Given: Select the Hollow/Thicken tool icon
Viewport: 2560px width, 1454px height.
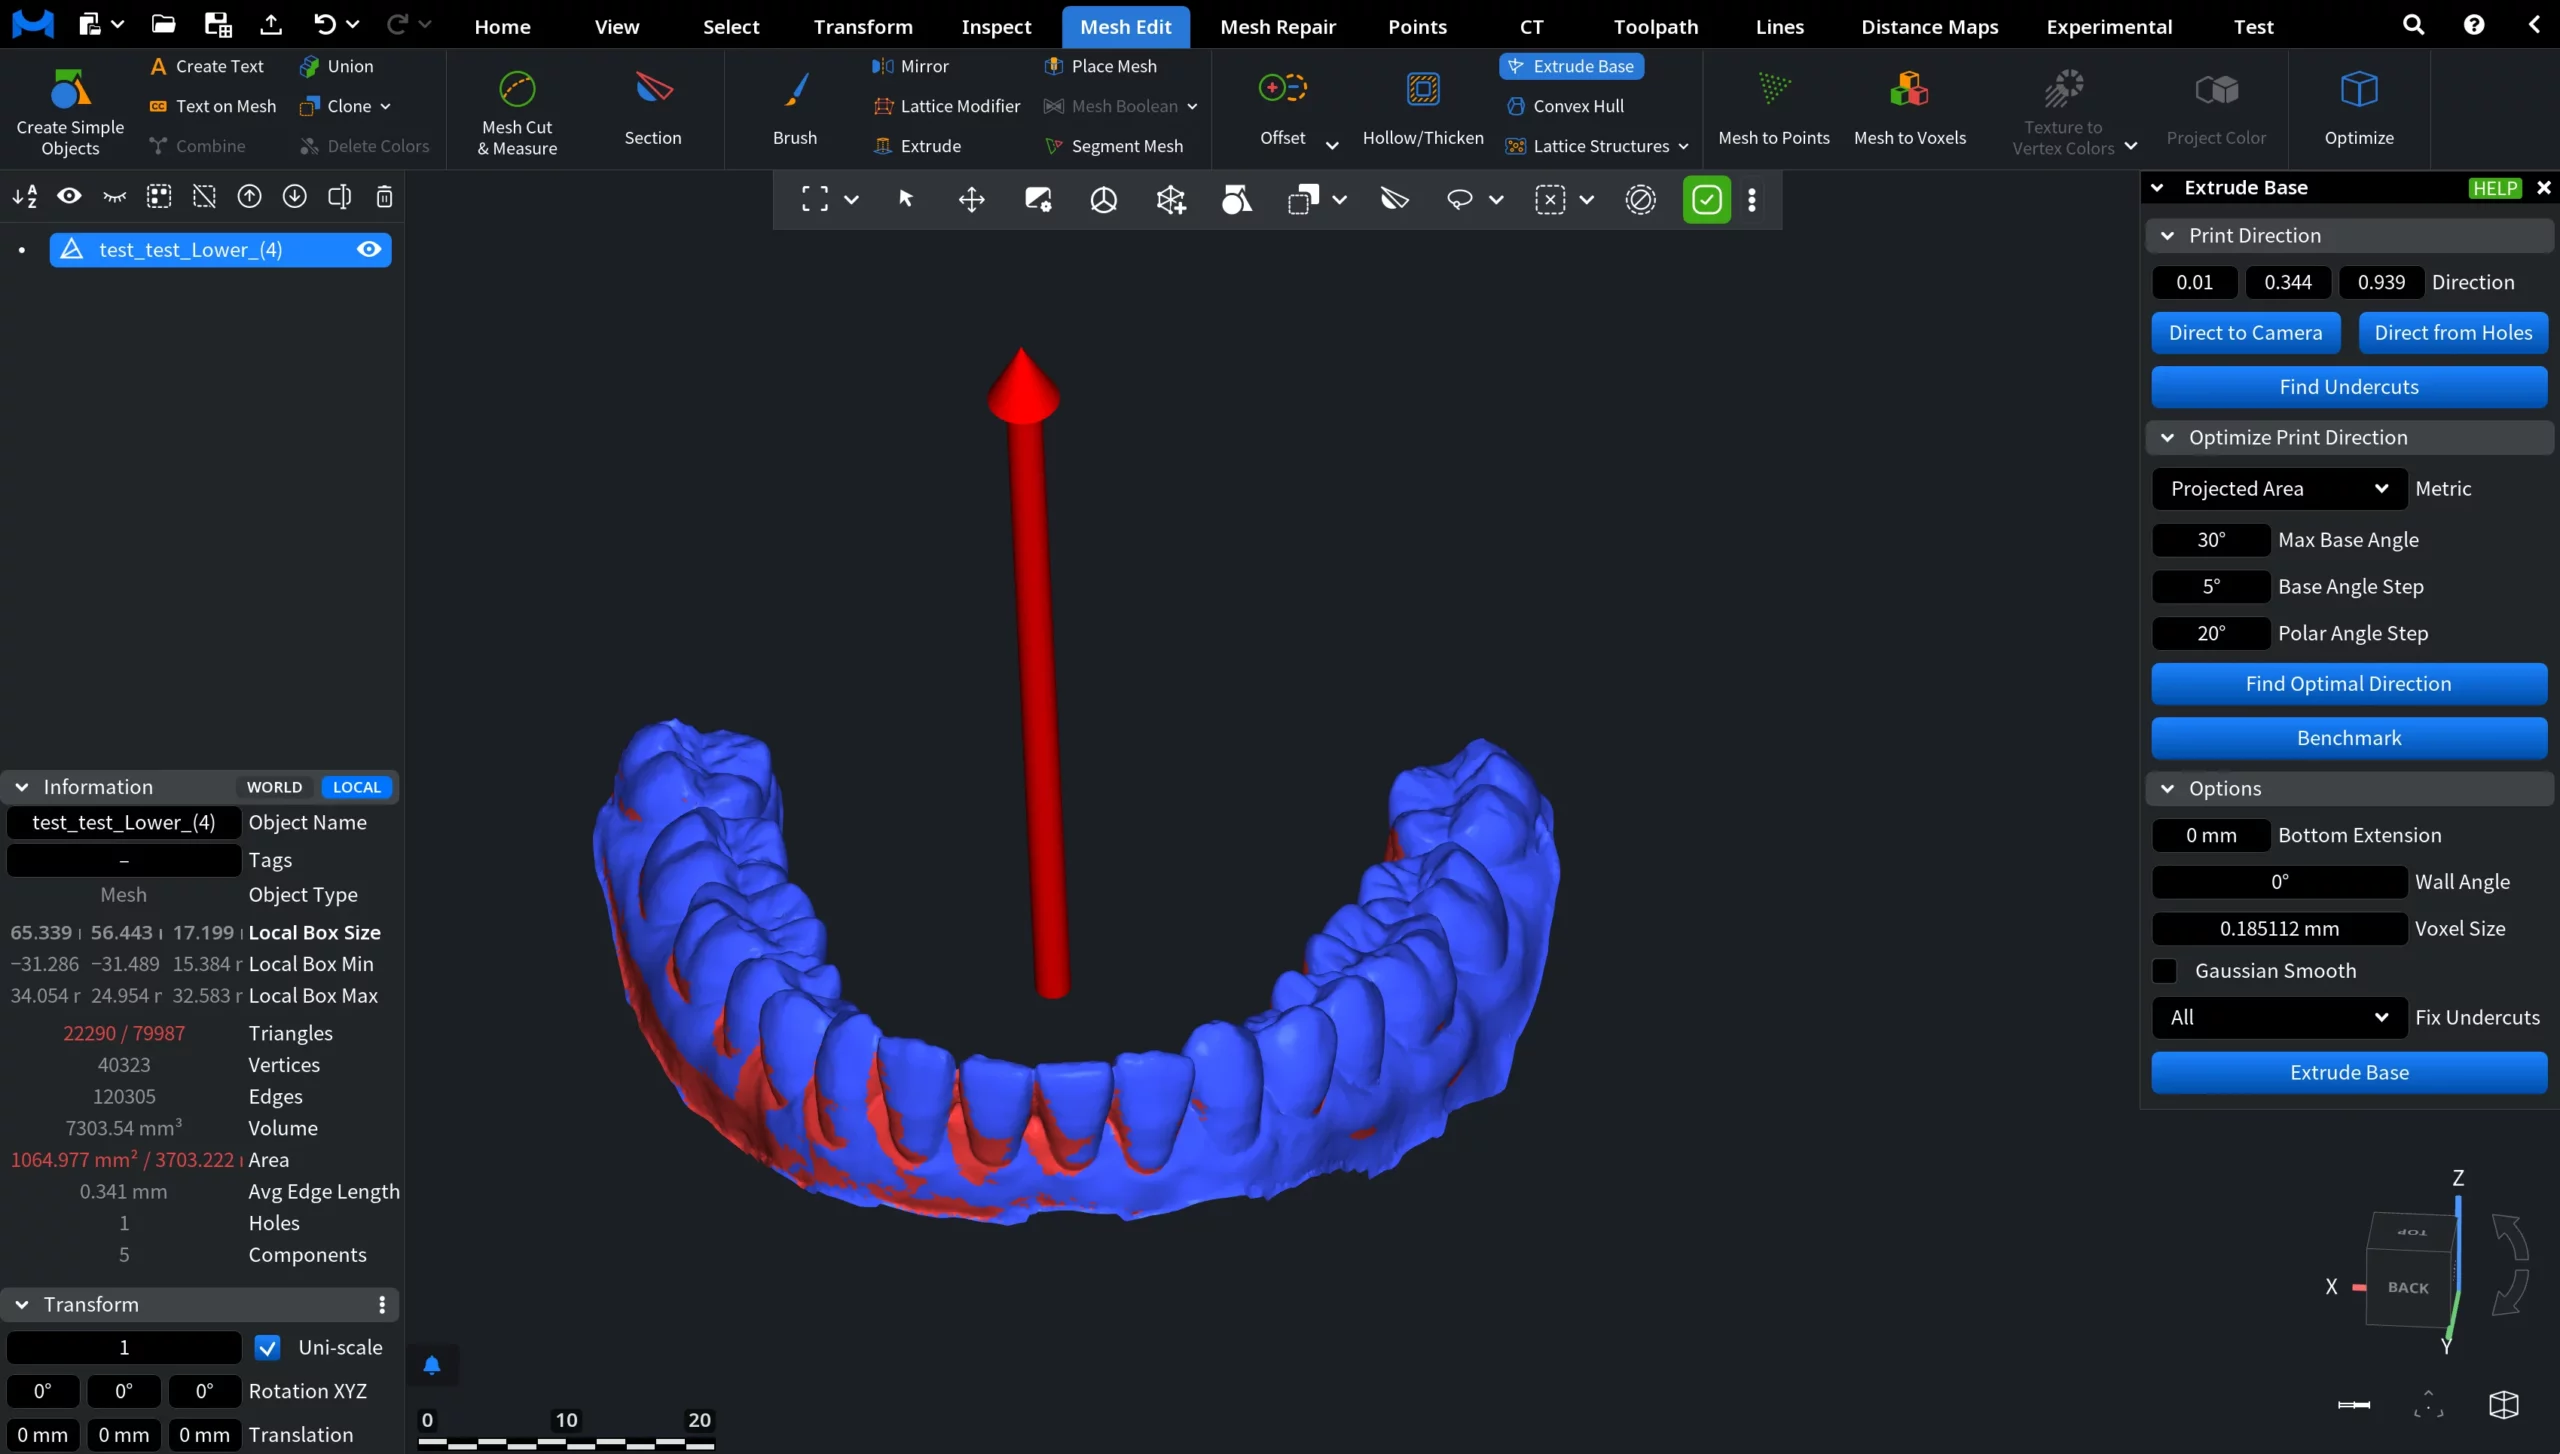Looking at the screenshot, I should tap(1422, 90).
